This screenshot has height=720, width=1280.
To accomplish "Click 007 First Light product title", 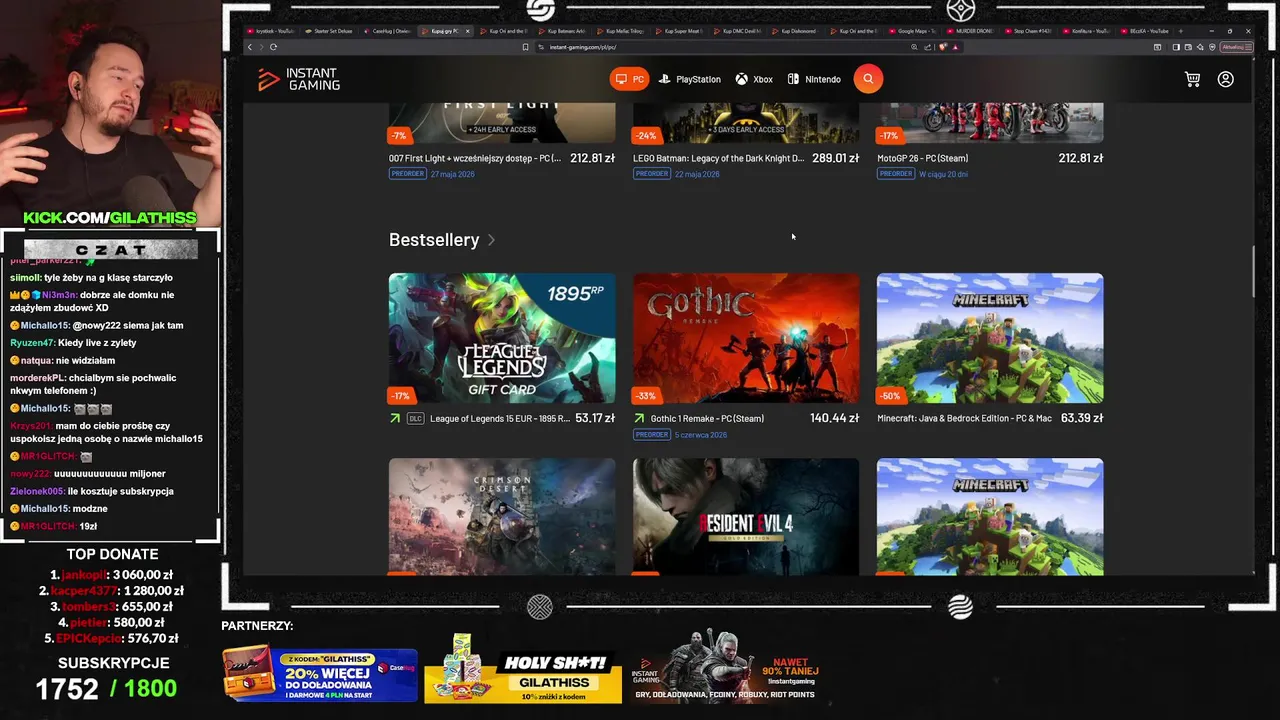I will click(475, 158).
